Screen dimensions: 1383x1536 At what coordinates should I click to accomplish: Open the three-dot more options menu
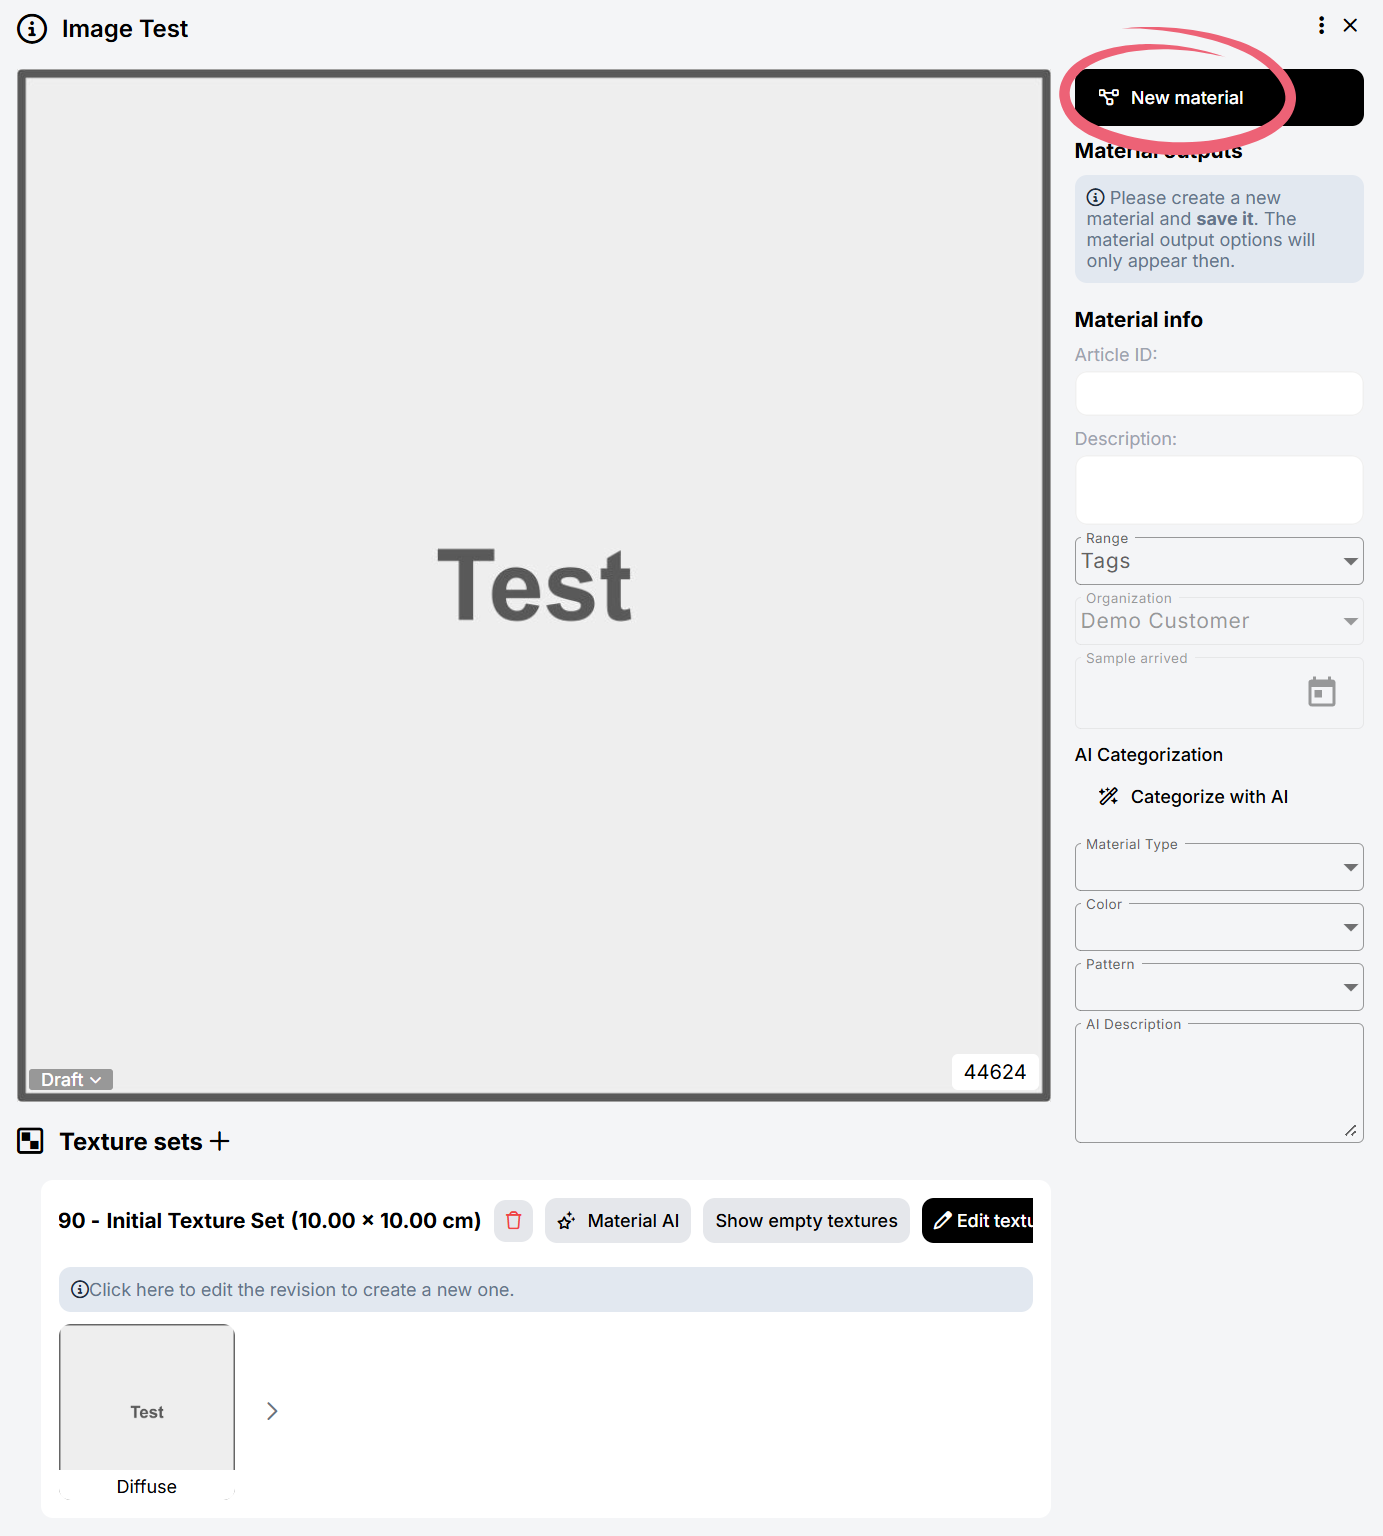1321,25
